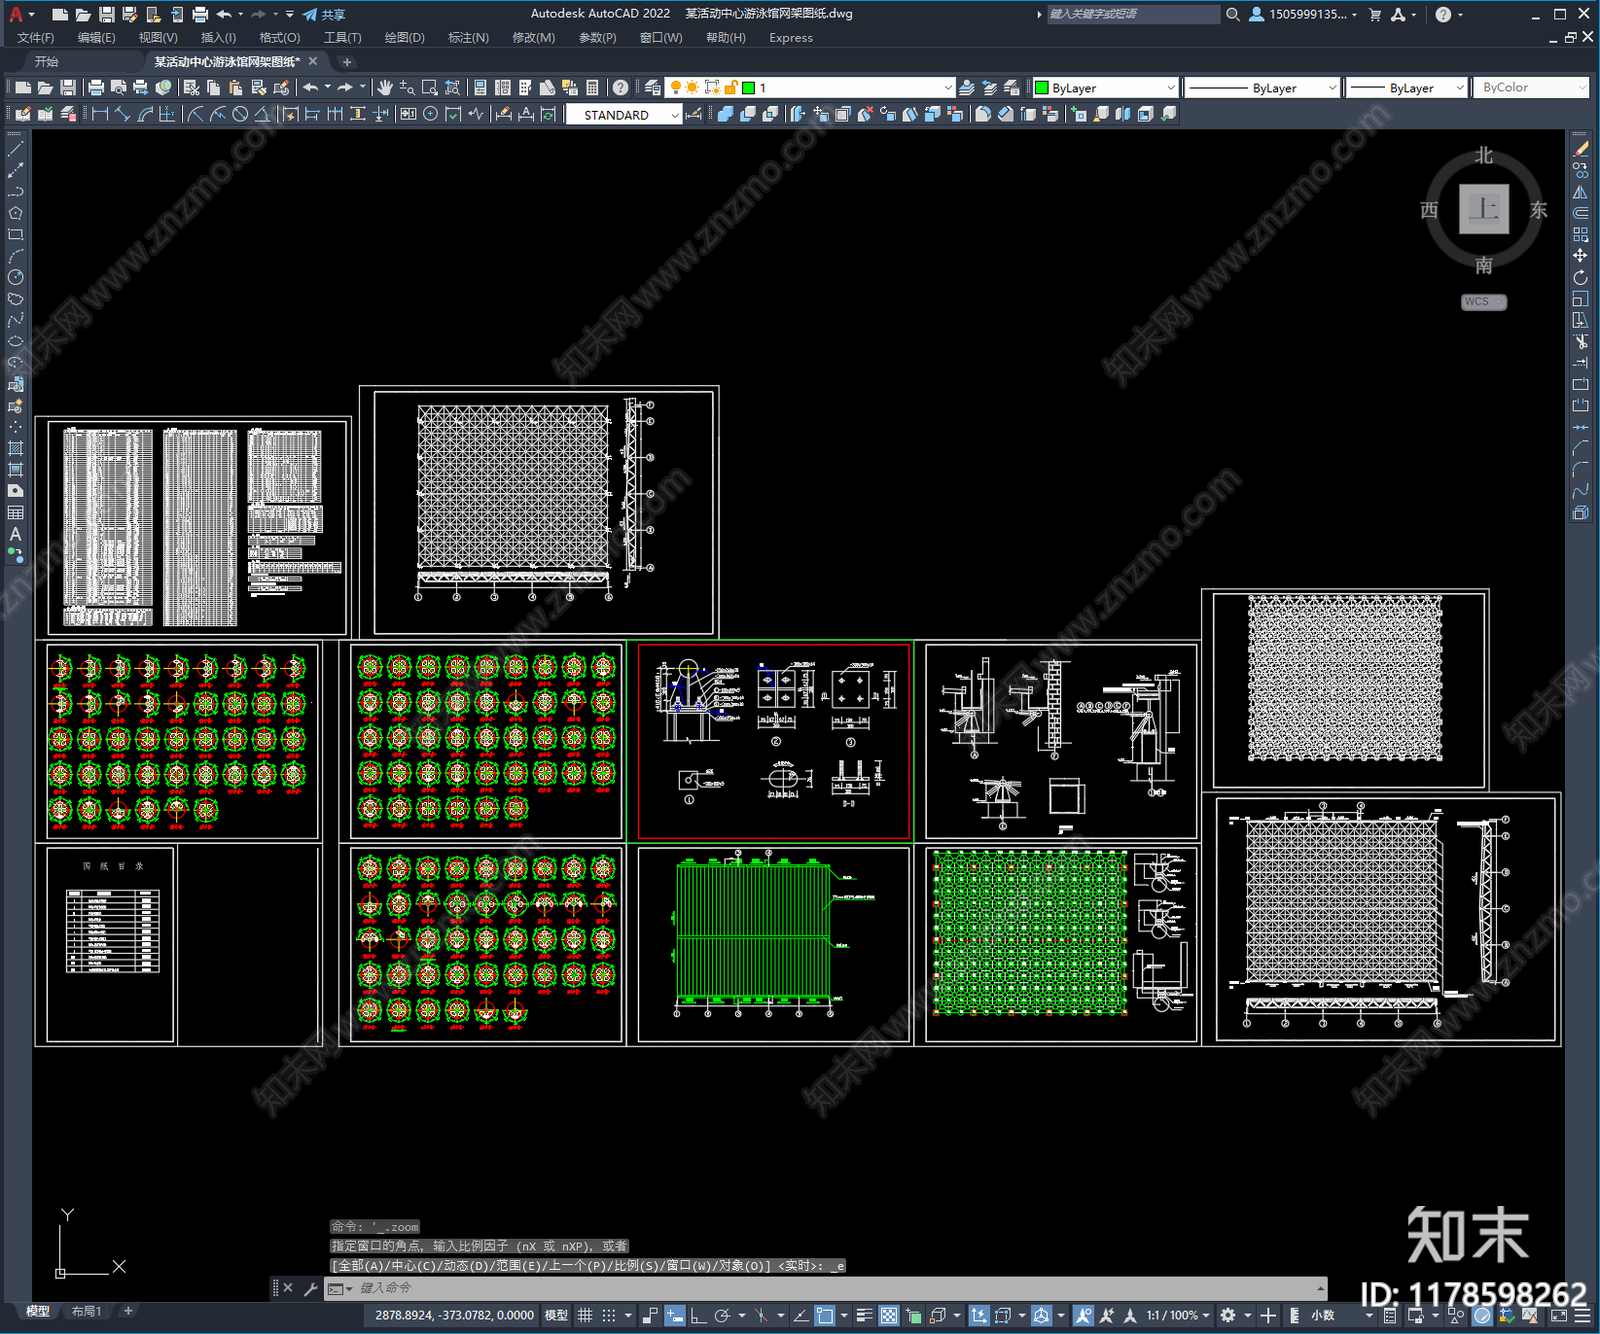Viewport: 1600px width, 1334px height.
Task: Click the Pan hand icon
Action: 385,88
